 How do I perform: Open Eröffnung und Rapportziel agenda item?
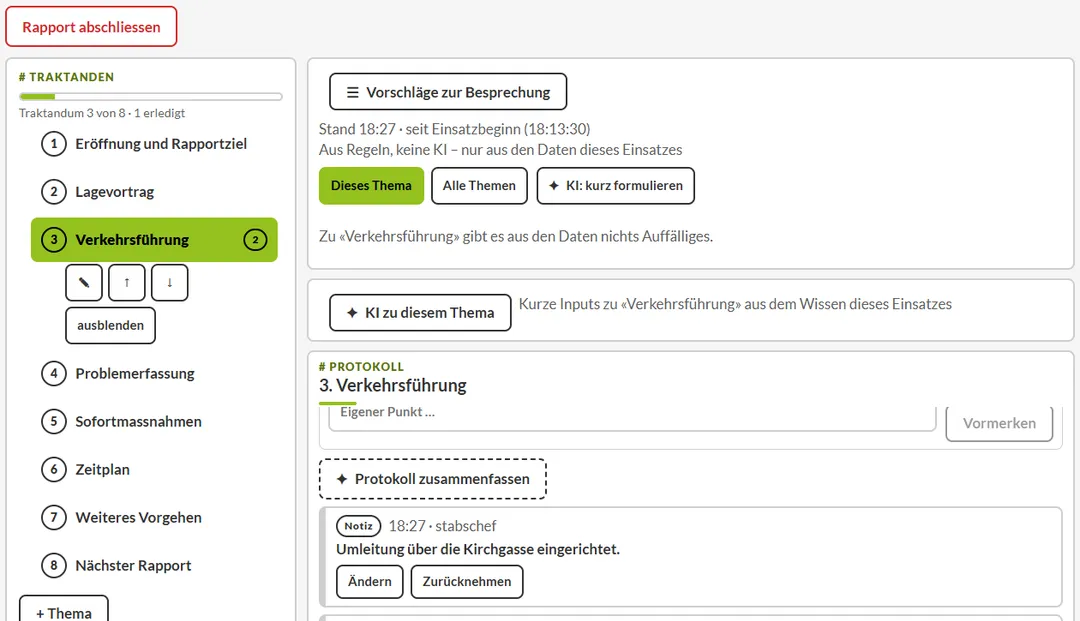tap(154, 144)
